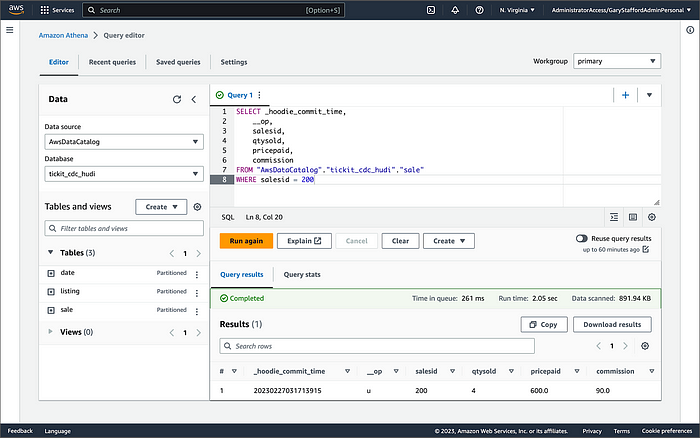700x438 pixels.
Task: Open Query 1 tab options menu
Action: click(x=259, y=95)
